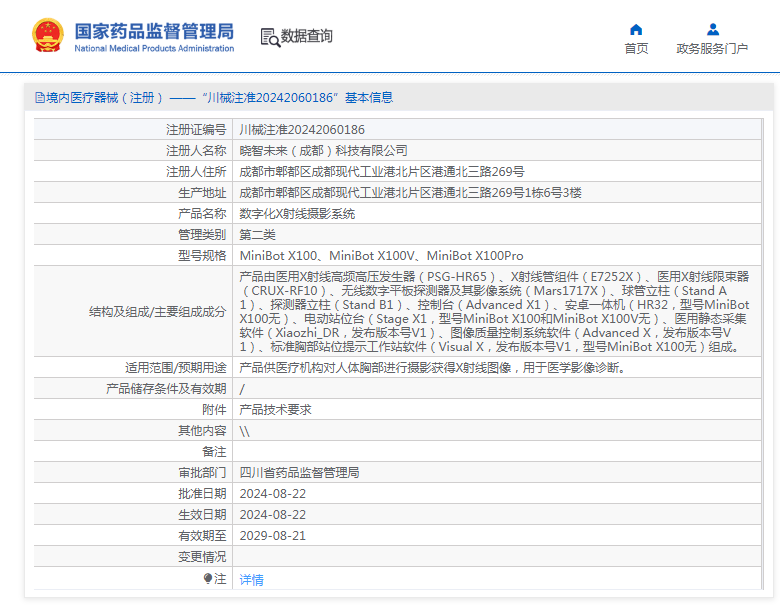Image resolution: width=780 pixels, height=605 pixels.
Task: Open the 首页 navigation item
Action: 636,48
